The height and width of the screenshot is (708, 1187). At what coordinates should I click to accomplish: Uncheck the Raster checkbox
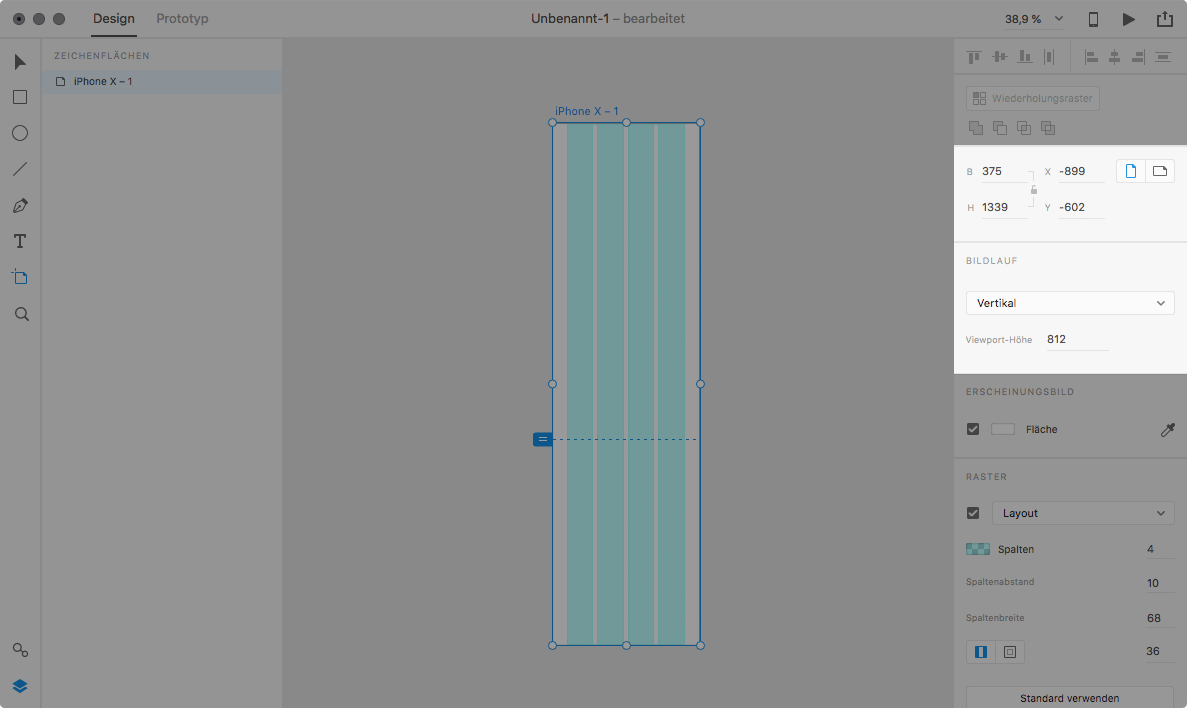coord(972,512)
